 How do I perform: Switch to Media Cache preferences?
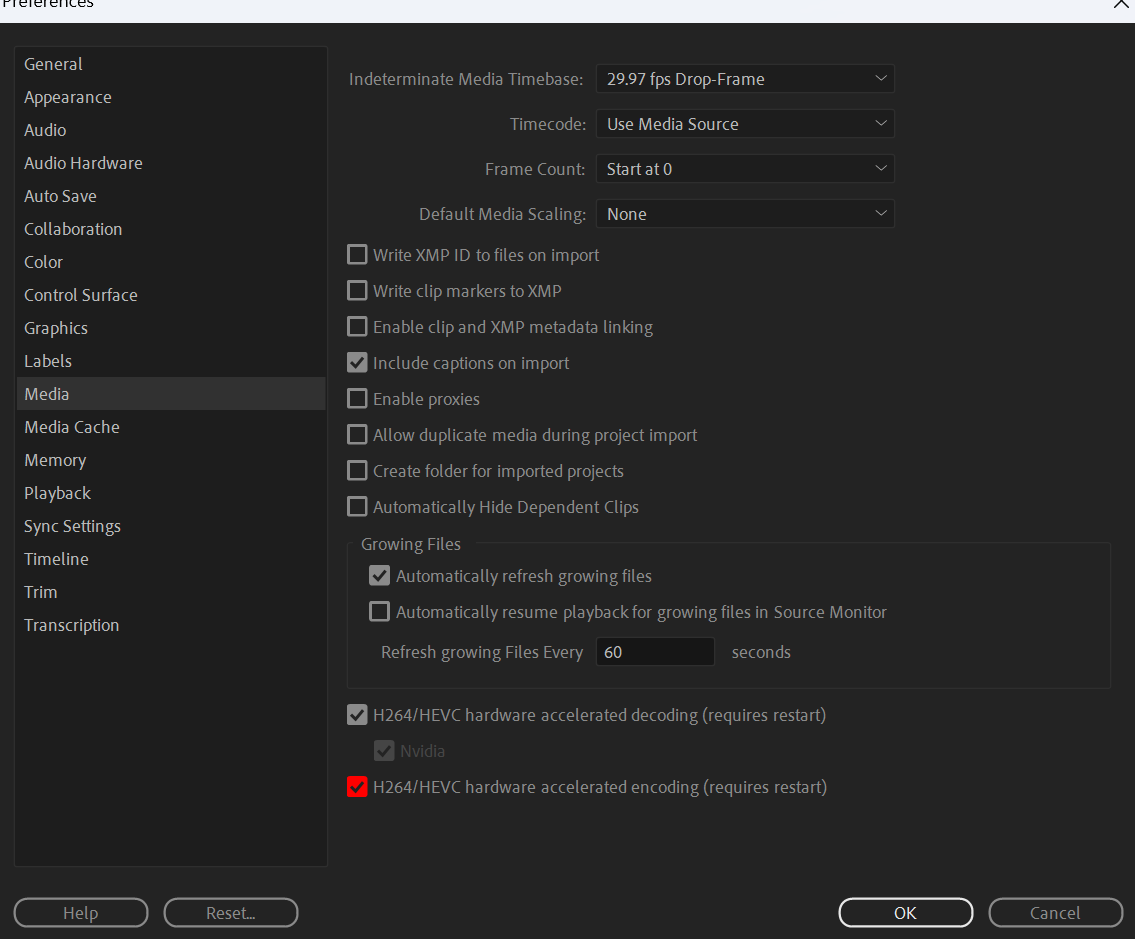point(72,427)
